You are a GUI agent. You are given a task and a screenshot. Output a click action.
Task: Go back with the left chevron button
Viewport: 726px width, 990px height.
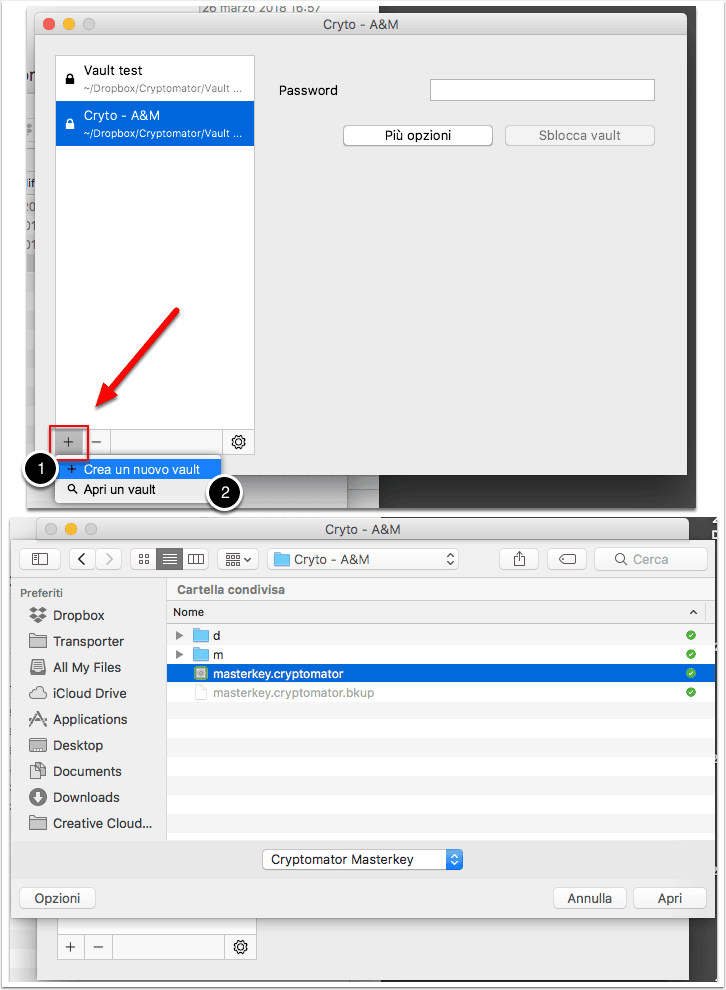tap(82, 559)
